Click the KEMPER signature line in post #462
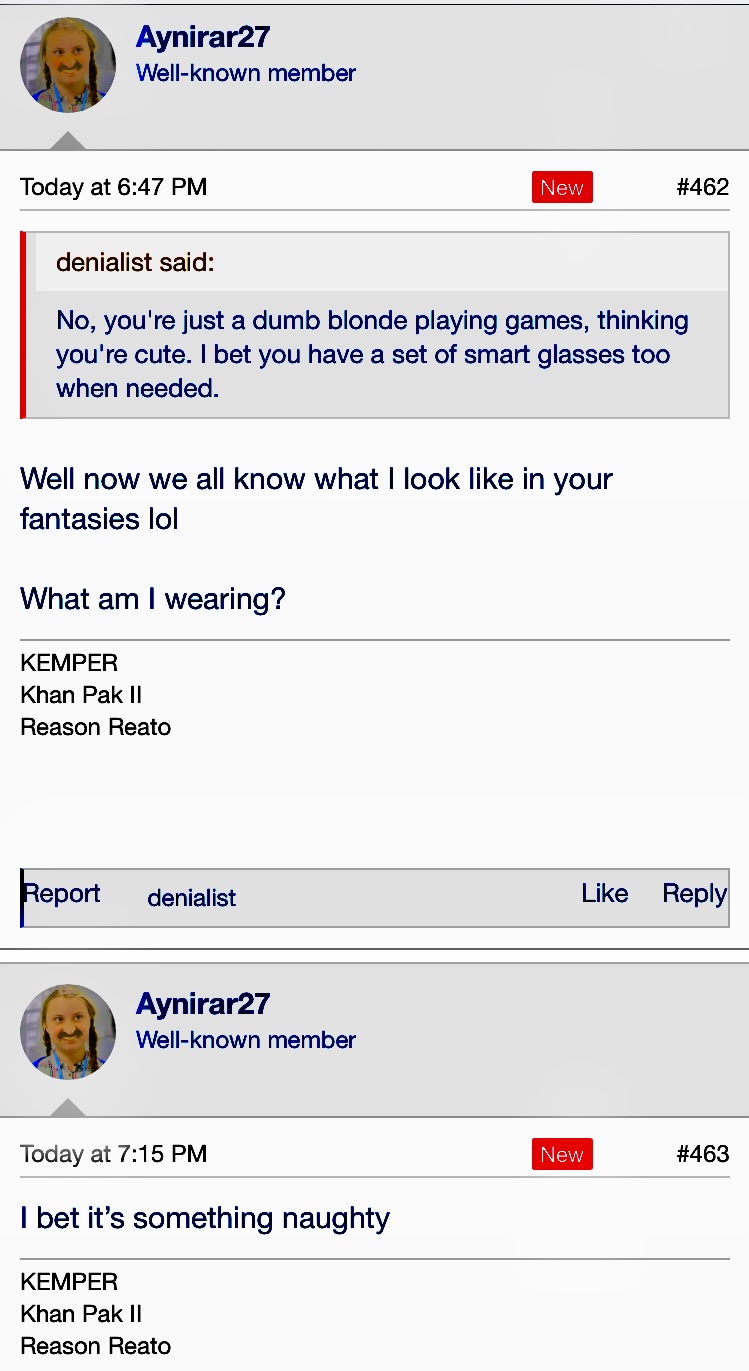 coord(69,663)
